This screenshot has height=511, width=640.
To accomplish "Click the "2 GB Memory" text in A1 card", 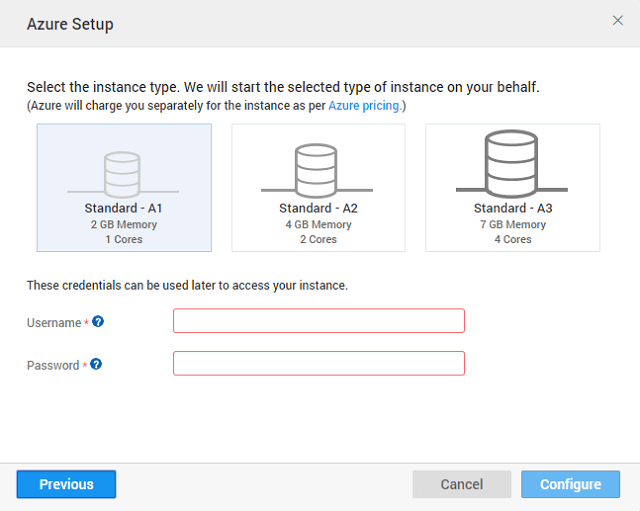I will pos(124,225).
